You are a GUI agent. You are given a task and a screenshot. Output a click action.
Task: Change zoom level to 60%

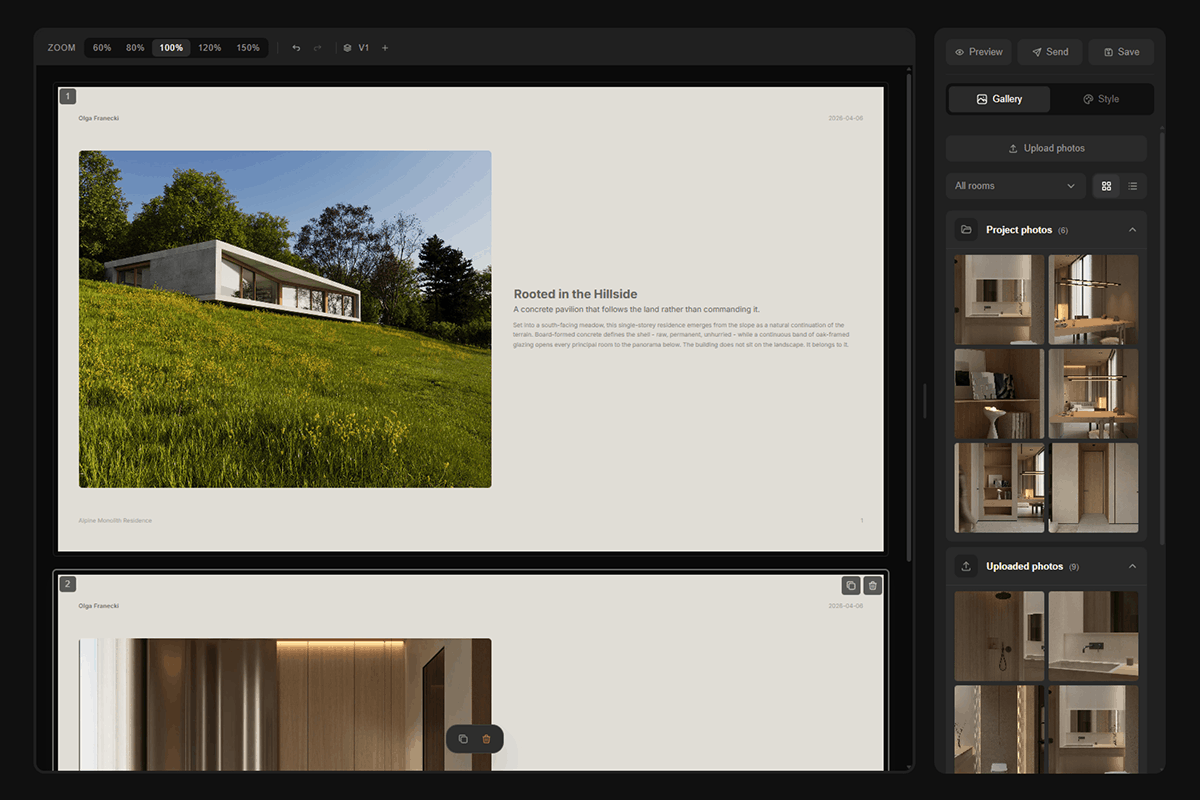(x=101, y=47)
